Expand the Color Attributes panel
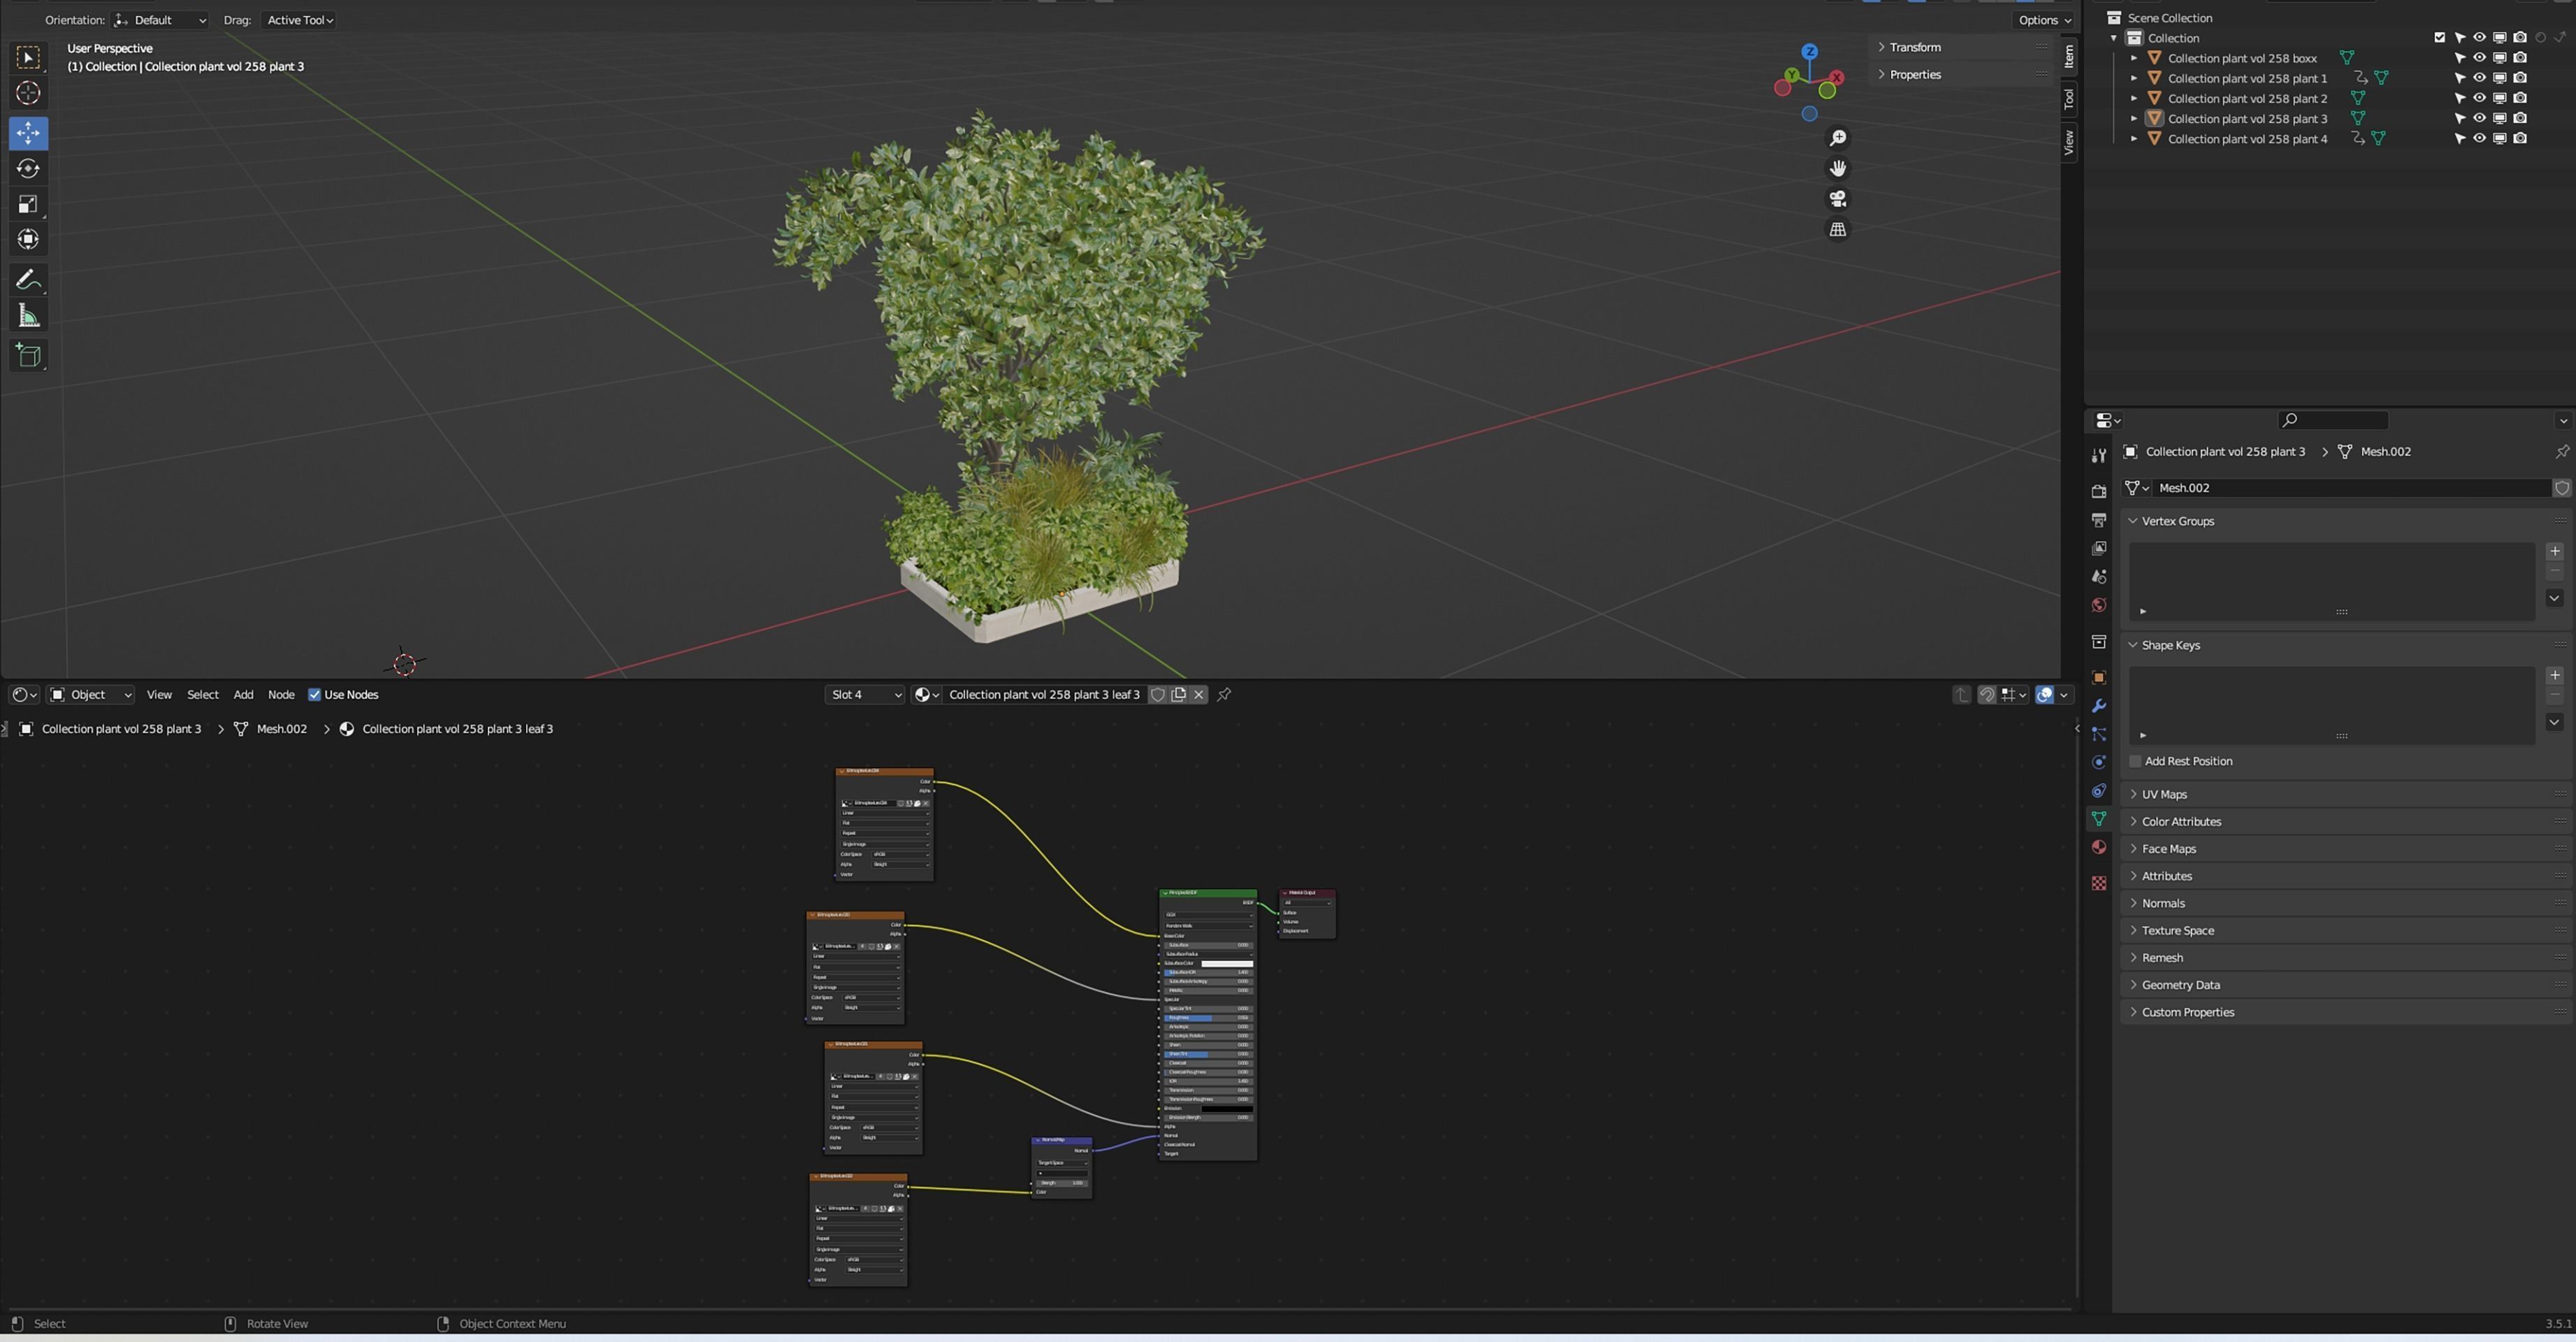 pyautogui.click(x=2180, y=821)
